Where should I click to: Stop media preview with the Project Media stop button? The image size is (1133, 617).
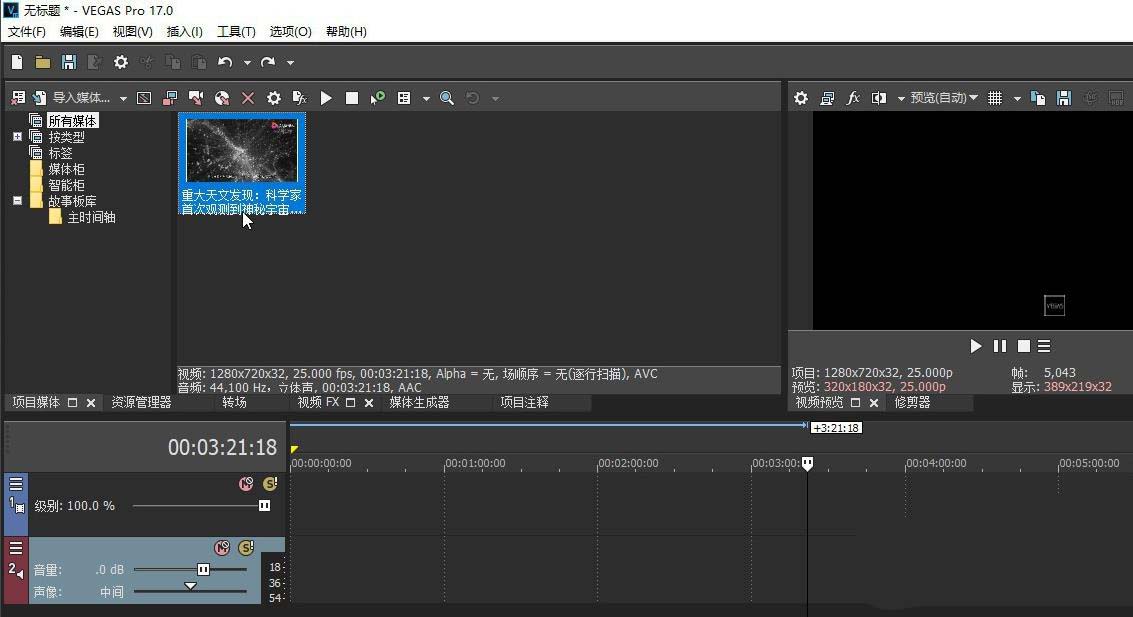352,98
